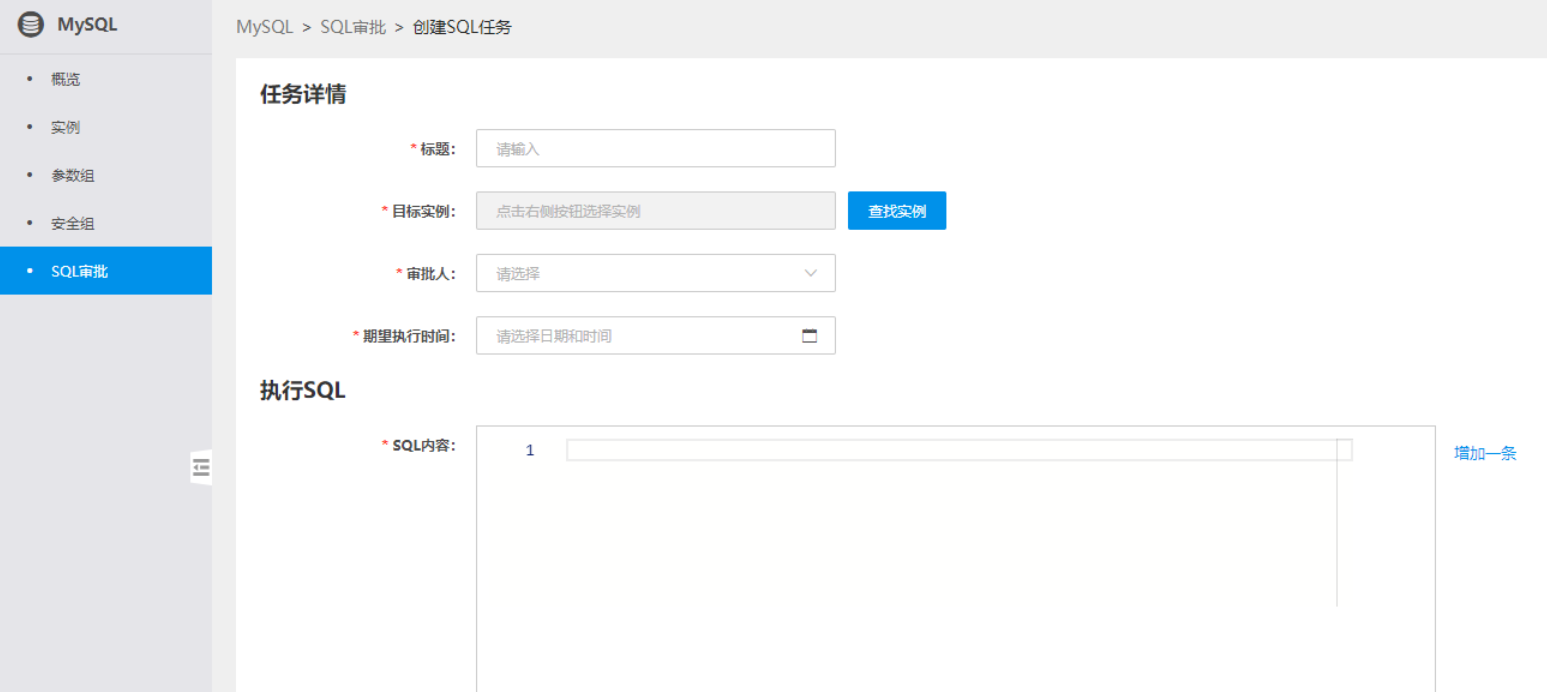
Task: Click the 创建SQL任务 breadcrumb text
Action: 461,27
